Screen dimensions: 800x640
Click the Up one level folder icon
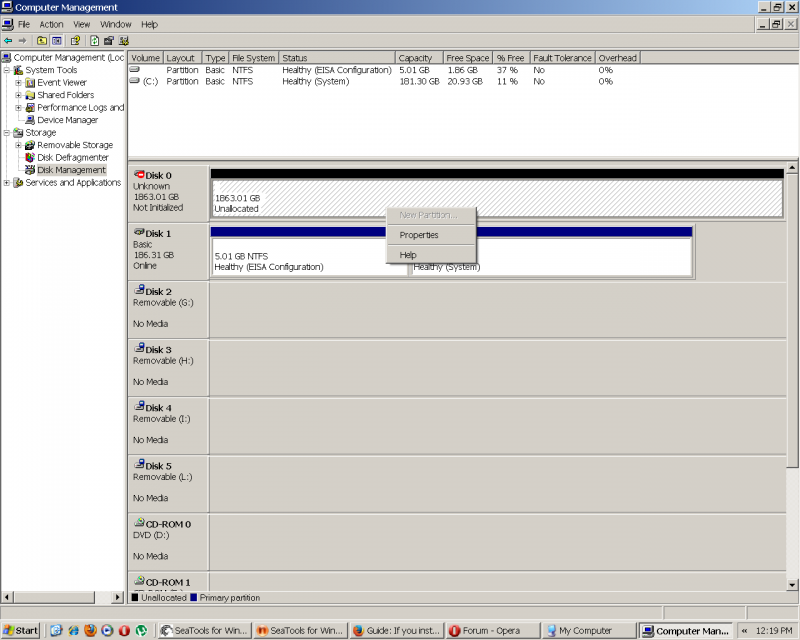click(x=42, y=41)
